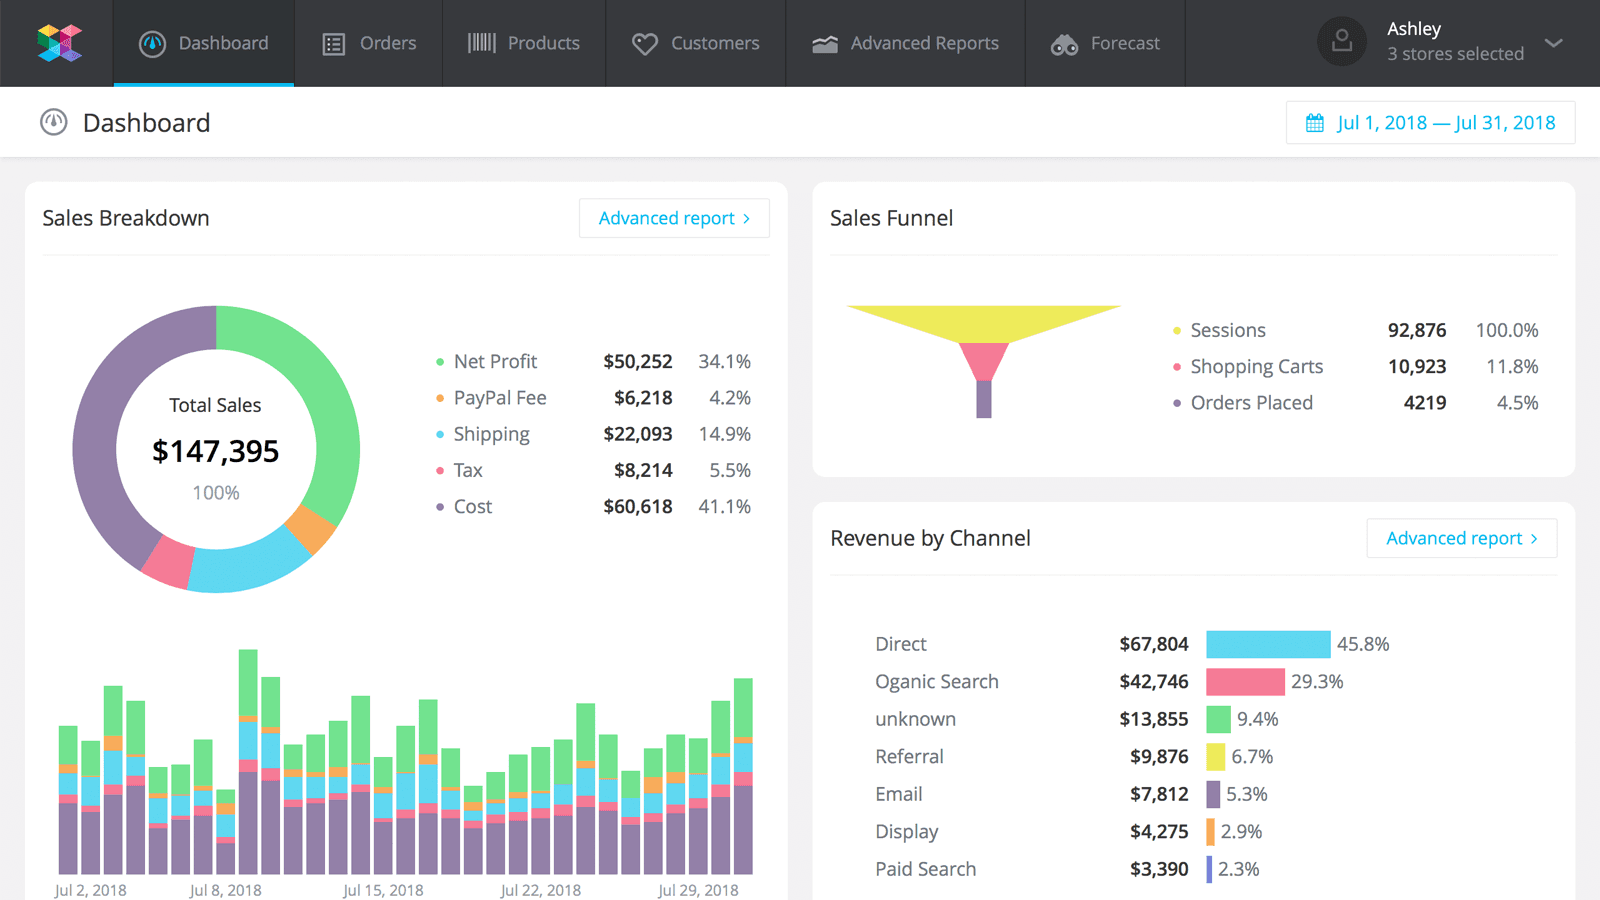The height and width of the screenshot is (900, 1600).
Task: Toggle the Net Profit legend dot
Action: click(x=438, y=361)
